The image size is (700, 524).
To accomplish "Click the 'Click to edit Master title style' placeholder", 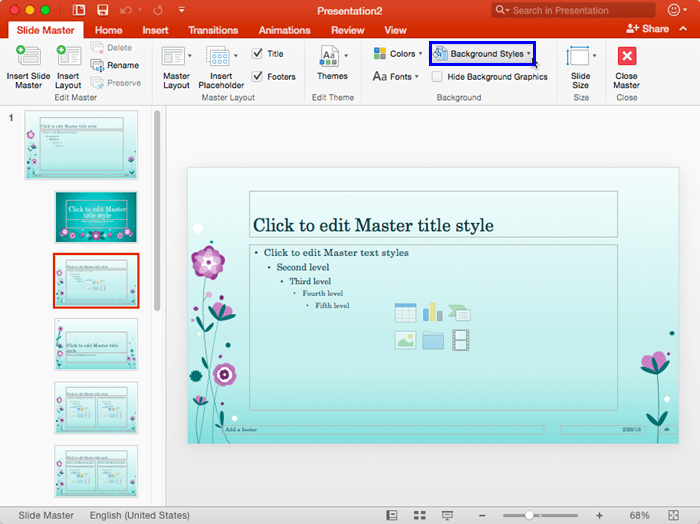I will (x=433, y=214).
